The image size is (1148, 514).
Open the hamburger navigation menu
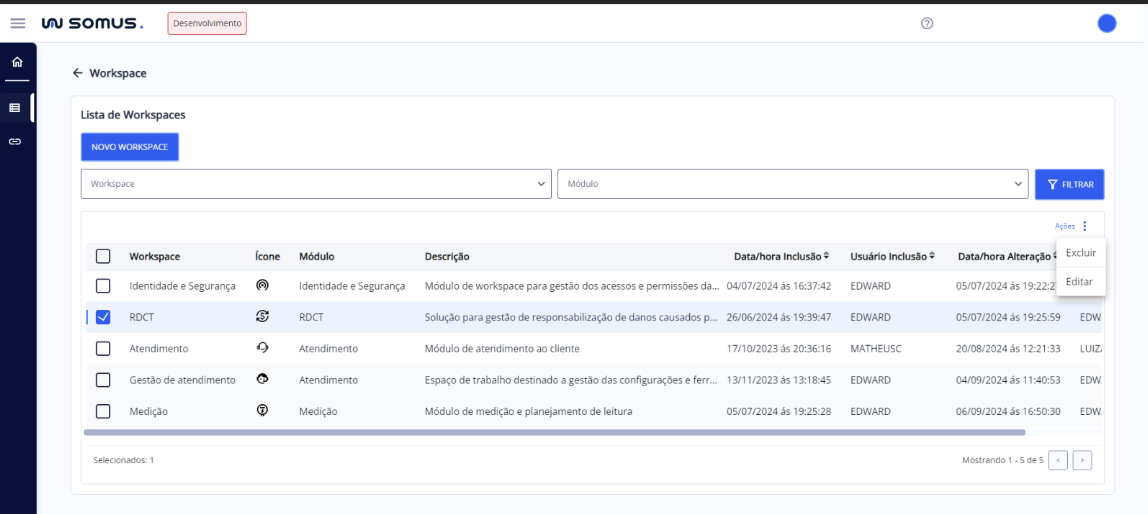[x=18, y=23]
